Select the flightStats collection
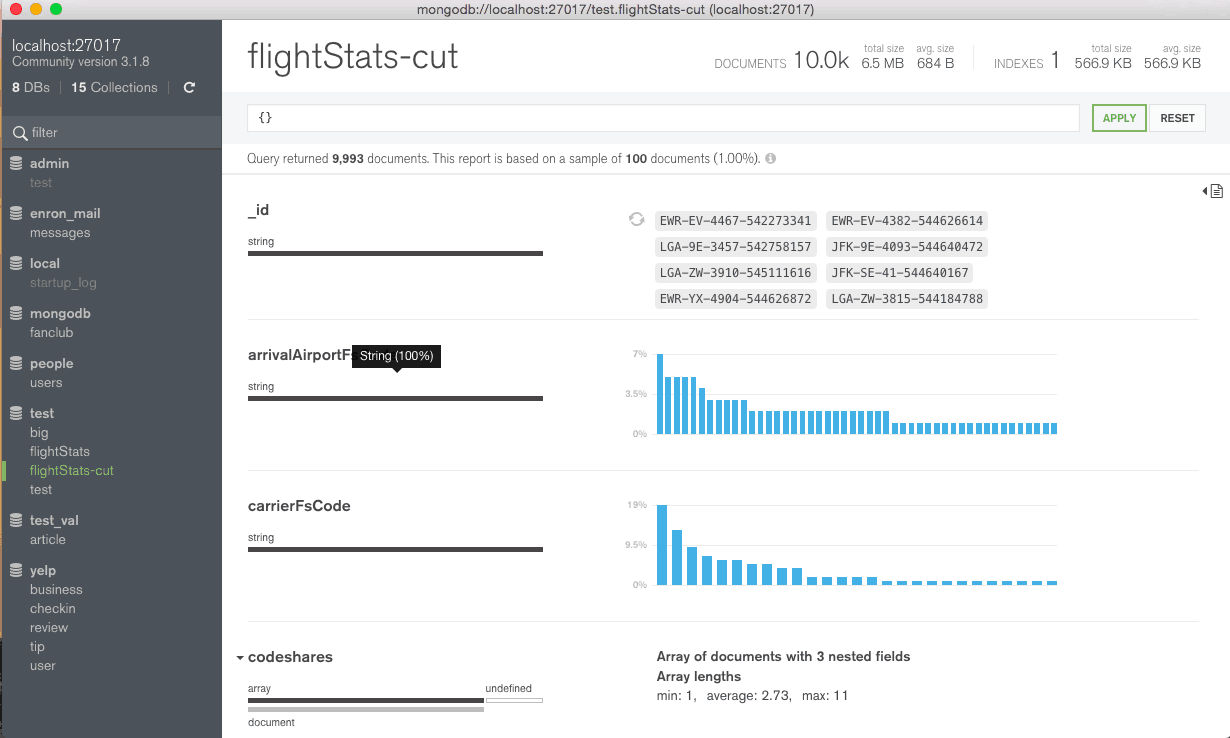 point(58,451)
